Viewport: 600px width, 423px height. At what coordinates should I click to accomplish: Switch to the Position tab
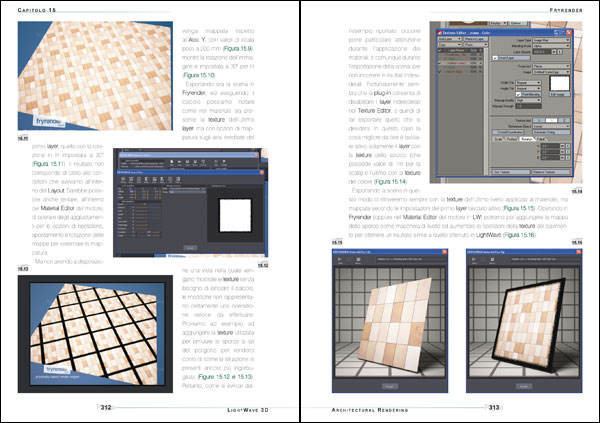pos(511,139)
